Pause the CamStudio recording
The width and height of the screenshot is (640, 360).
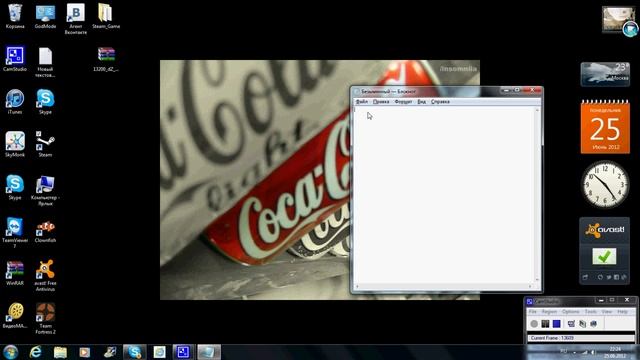coord(545,324)
